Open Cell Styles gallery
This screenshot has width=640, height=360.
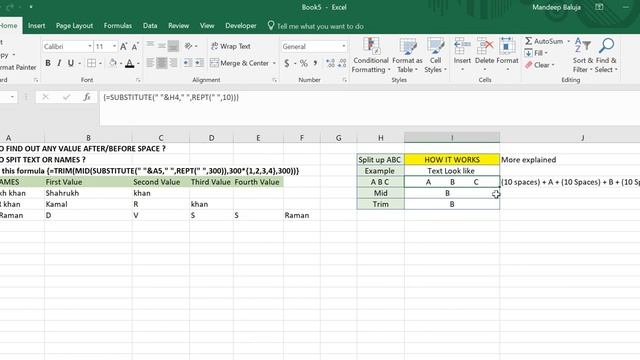pos(436,55)
